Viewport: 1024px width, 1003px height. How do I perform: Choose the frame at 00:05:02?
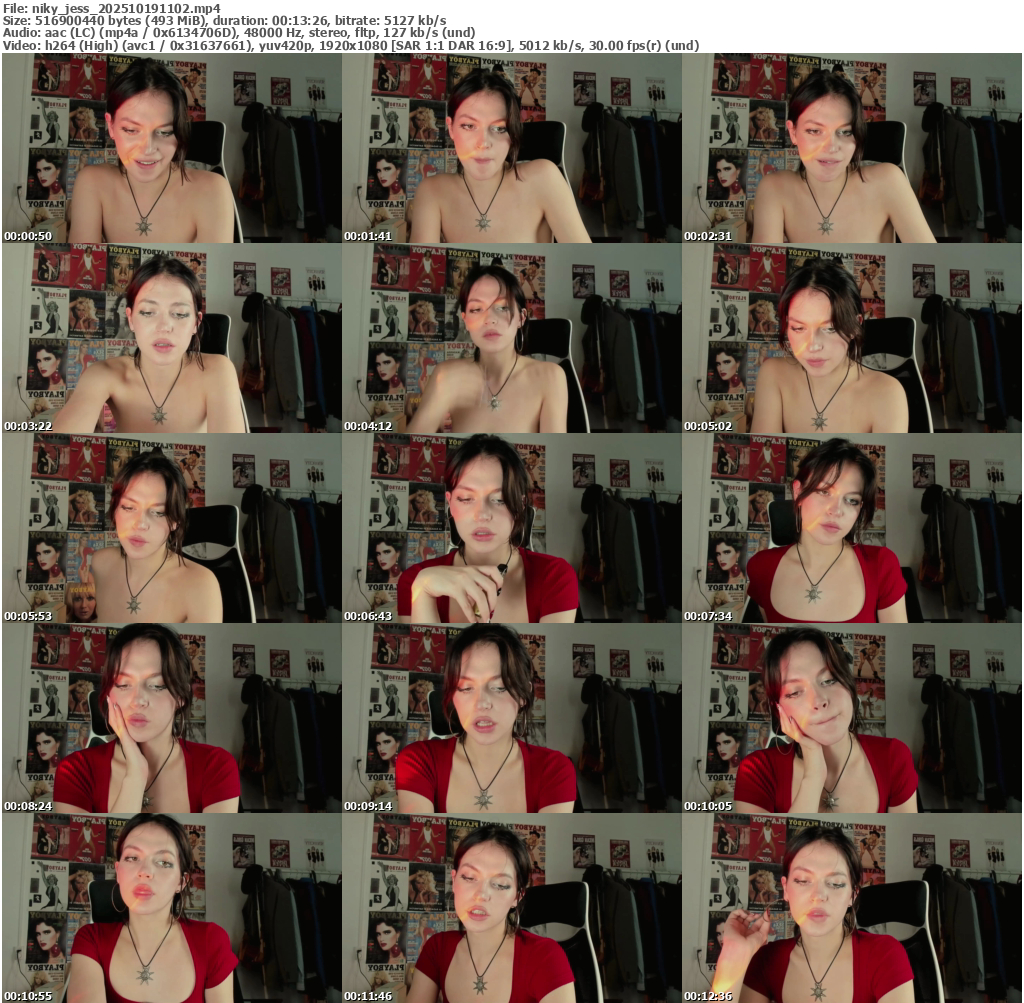tap(852, 338)
